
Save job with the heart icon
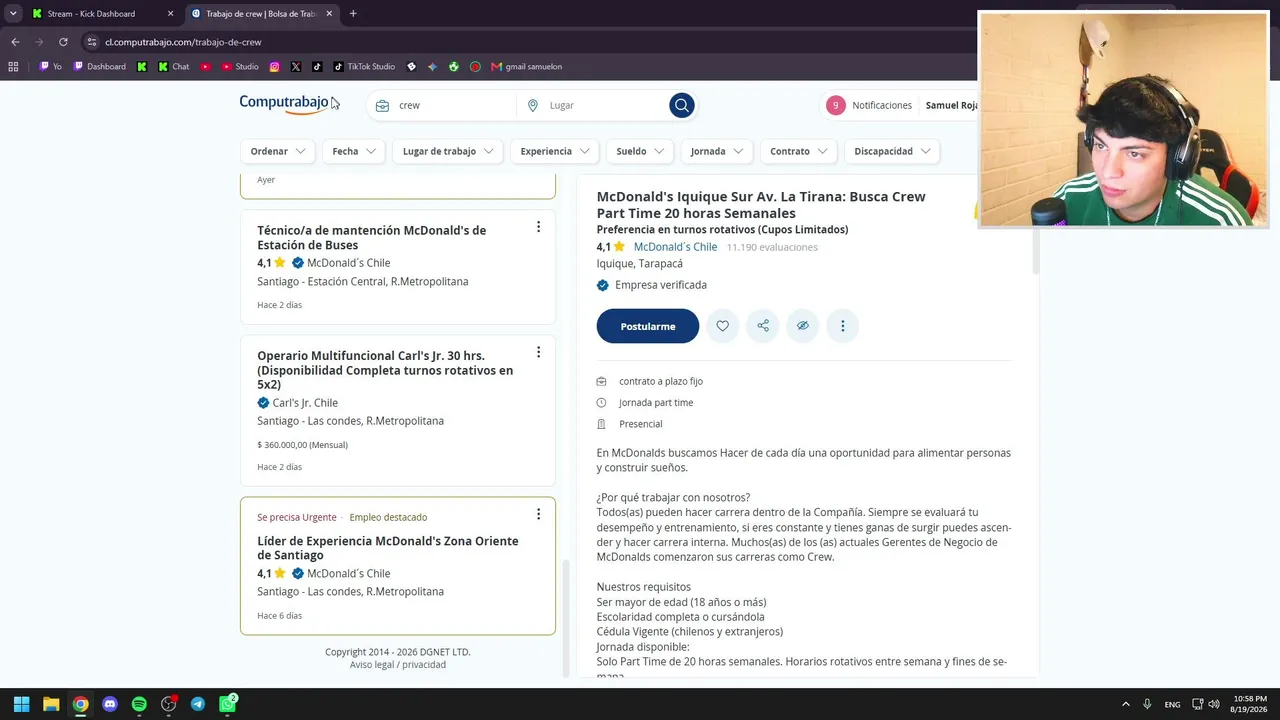point(722,326)
